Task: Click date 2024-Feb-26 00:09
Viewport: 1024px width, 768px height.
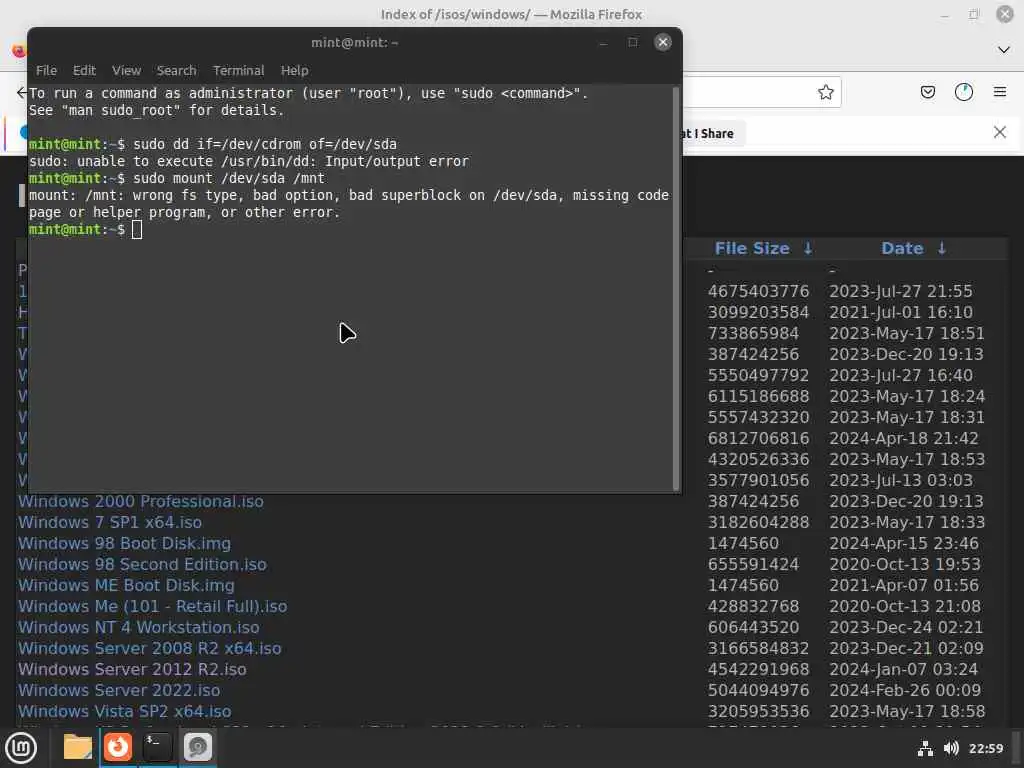Action: (x=904, y=690)
